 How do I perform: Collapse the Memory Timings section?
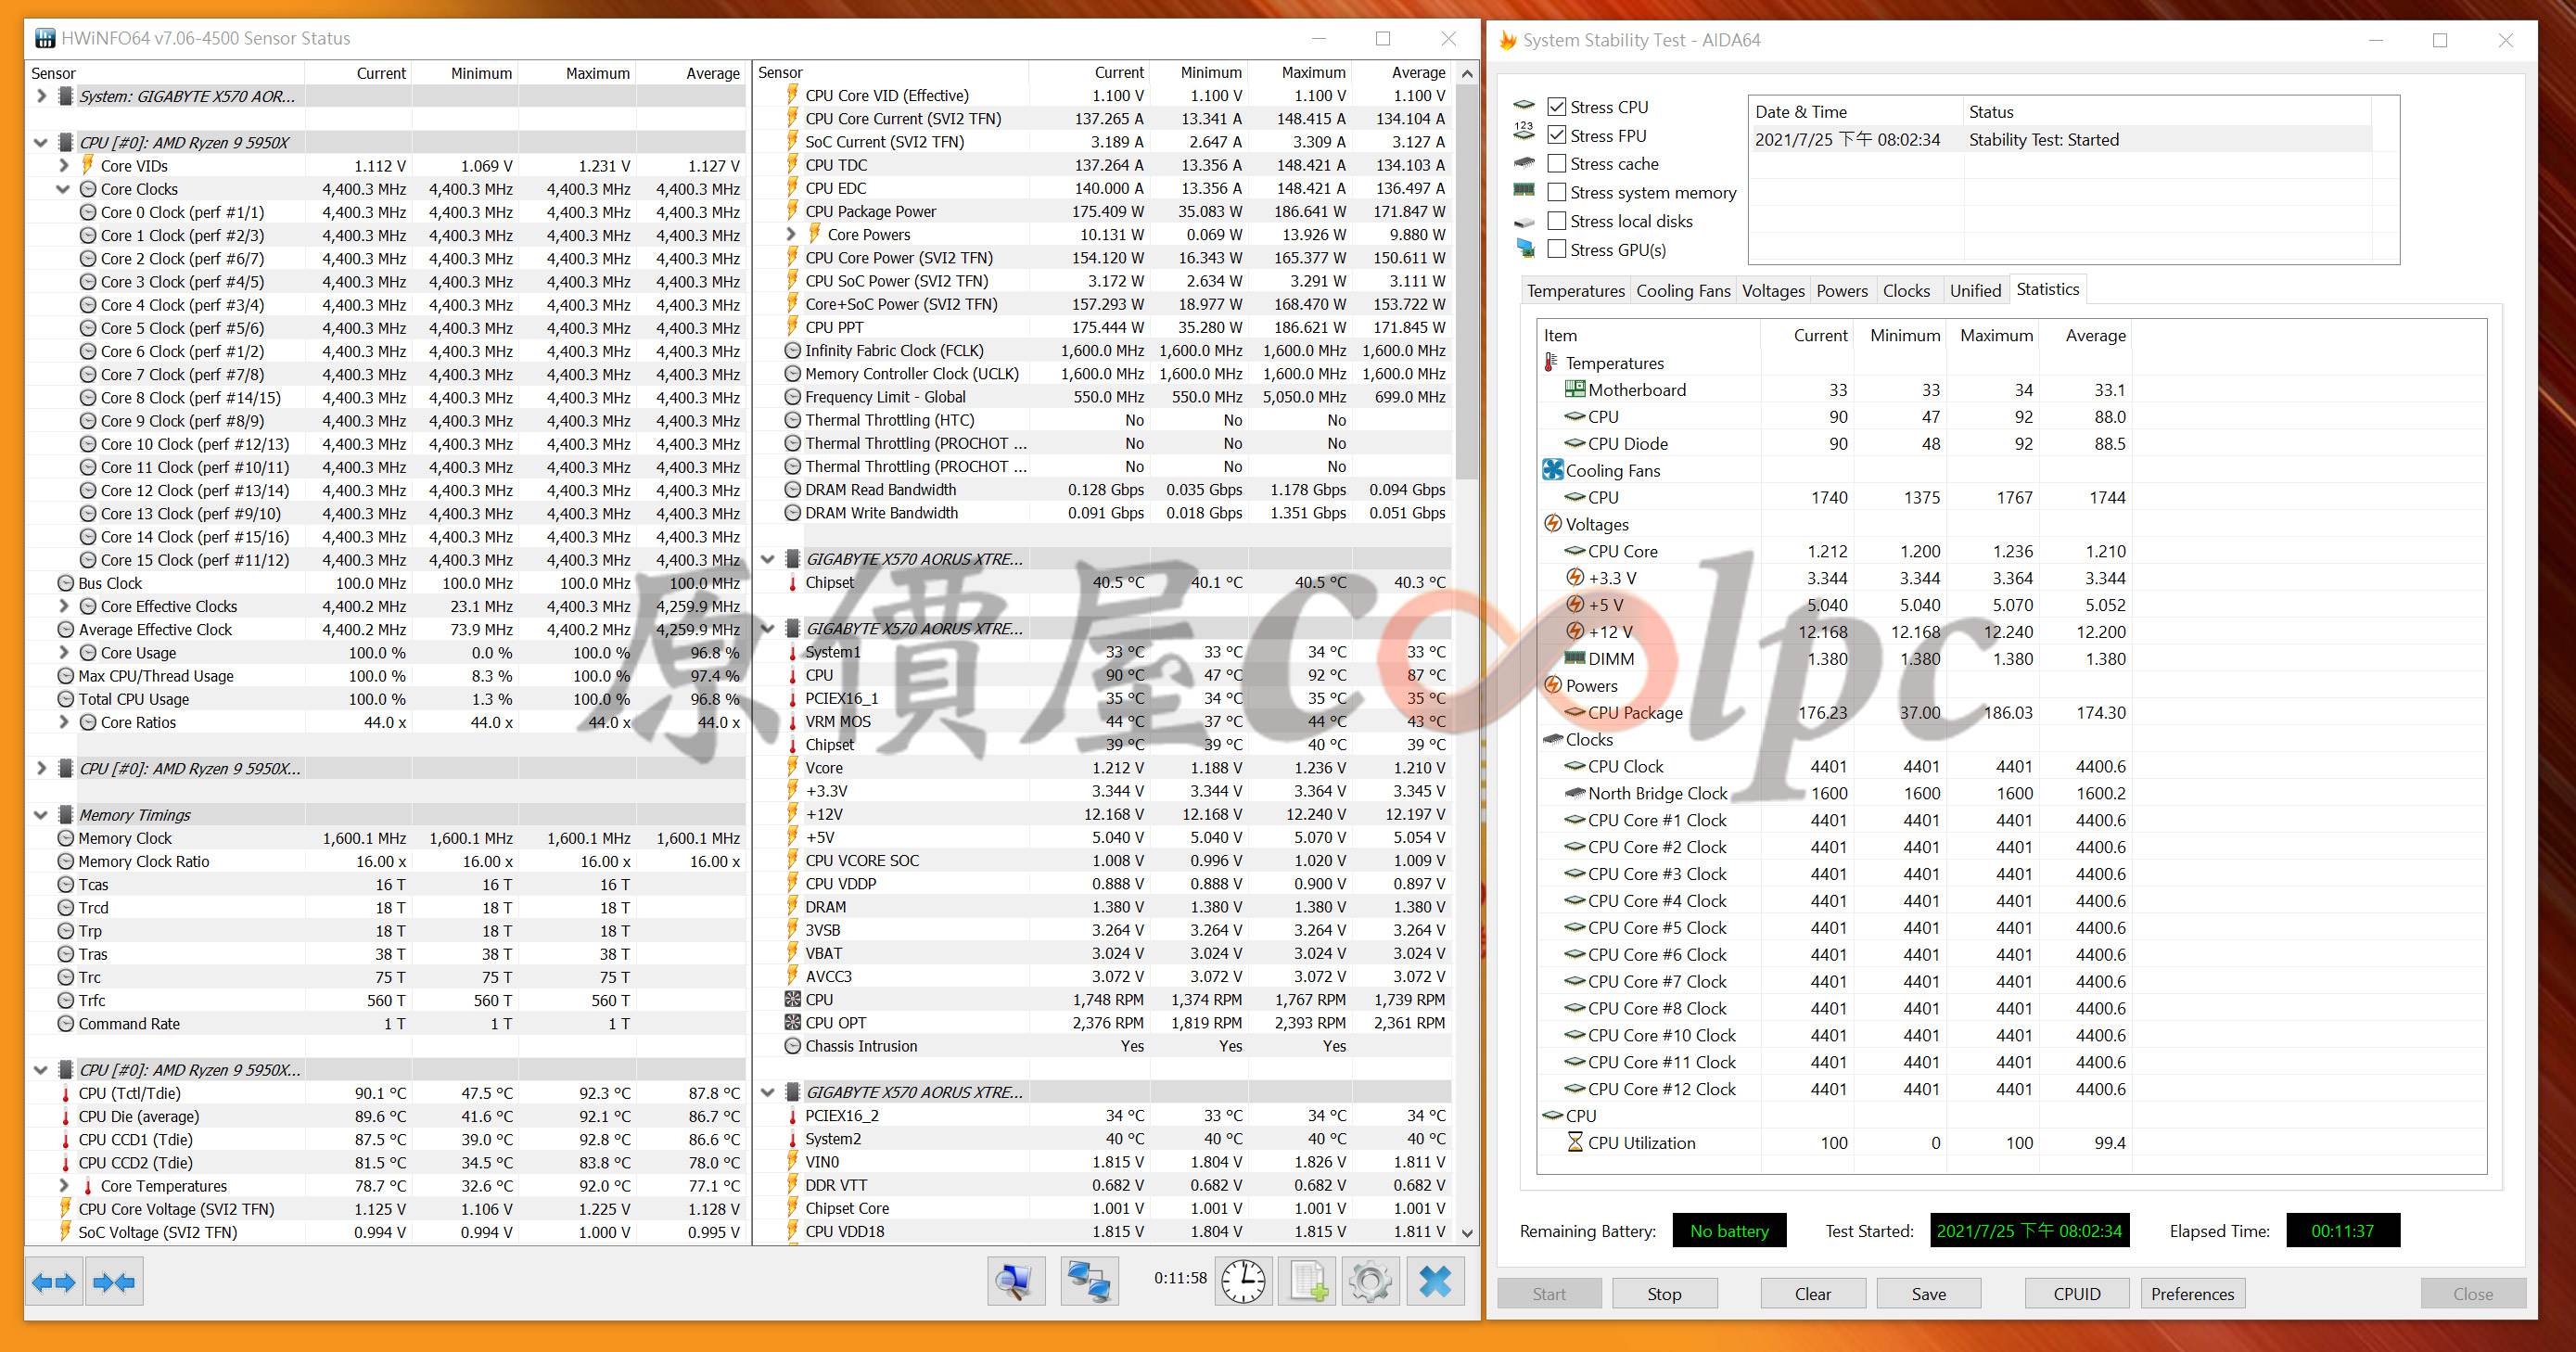(41, 815)
